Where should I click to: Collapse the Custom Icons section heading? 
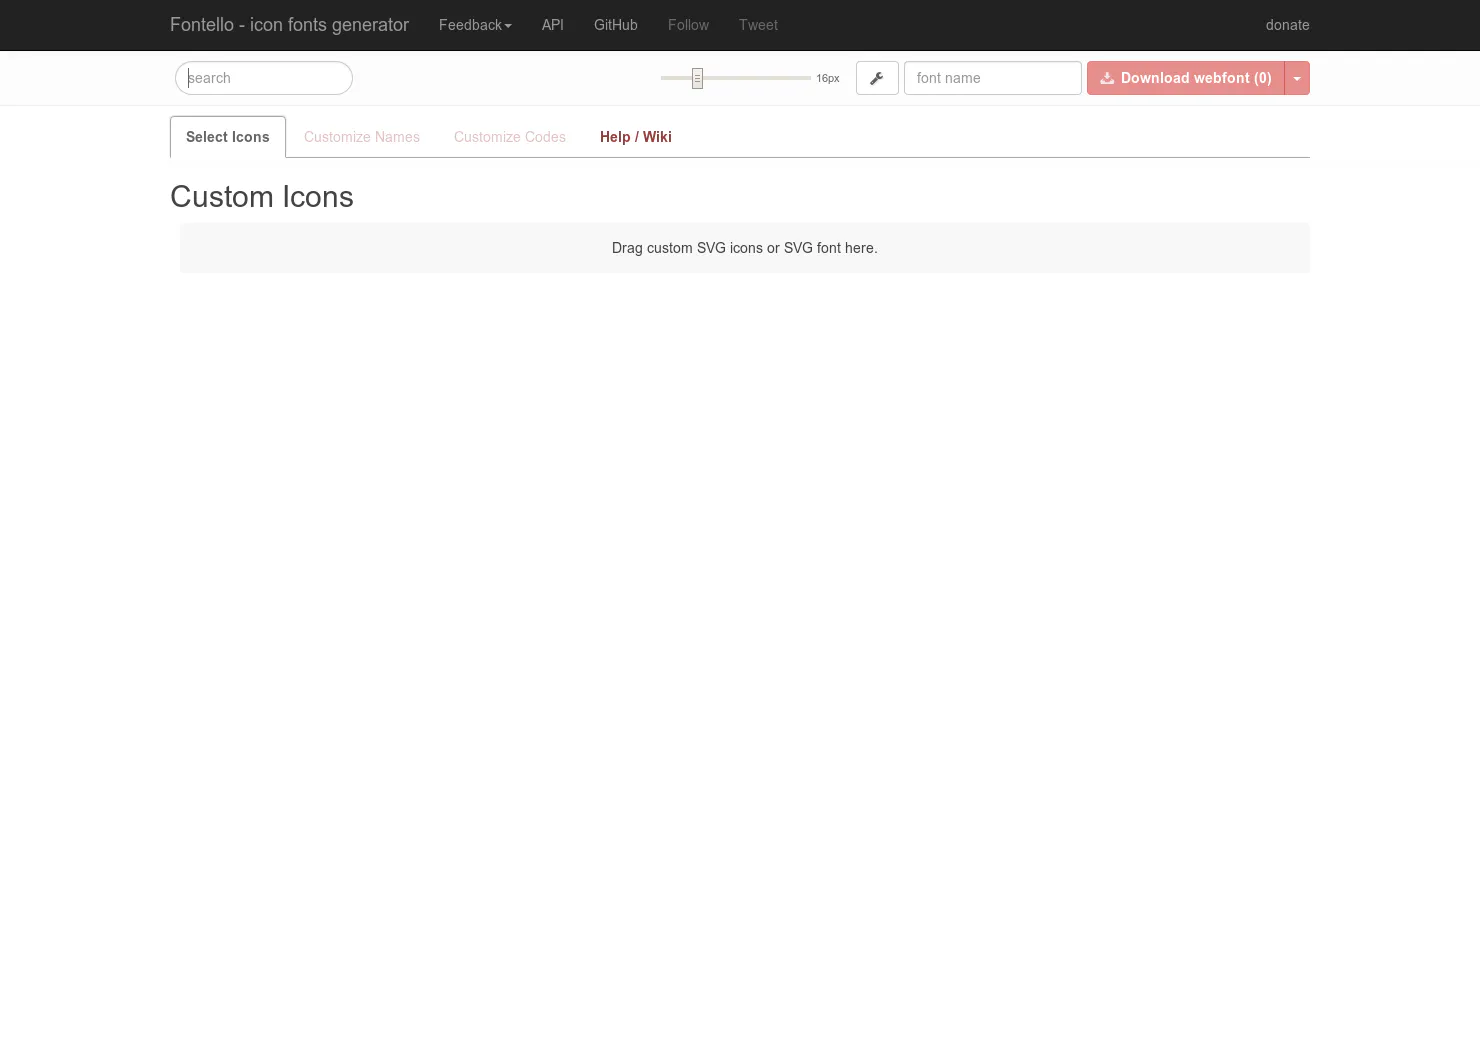[x=262, y=197]
